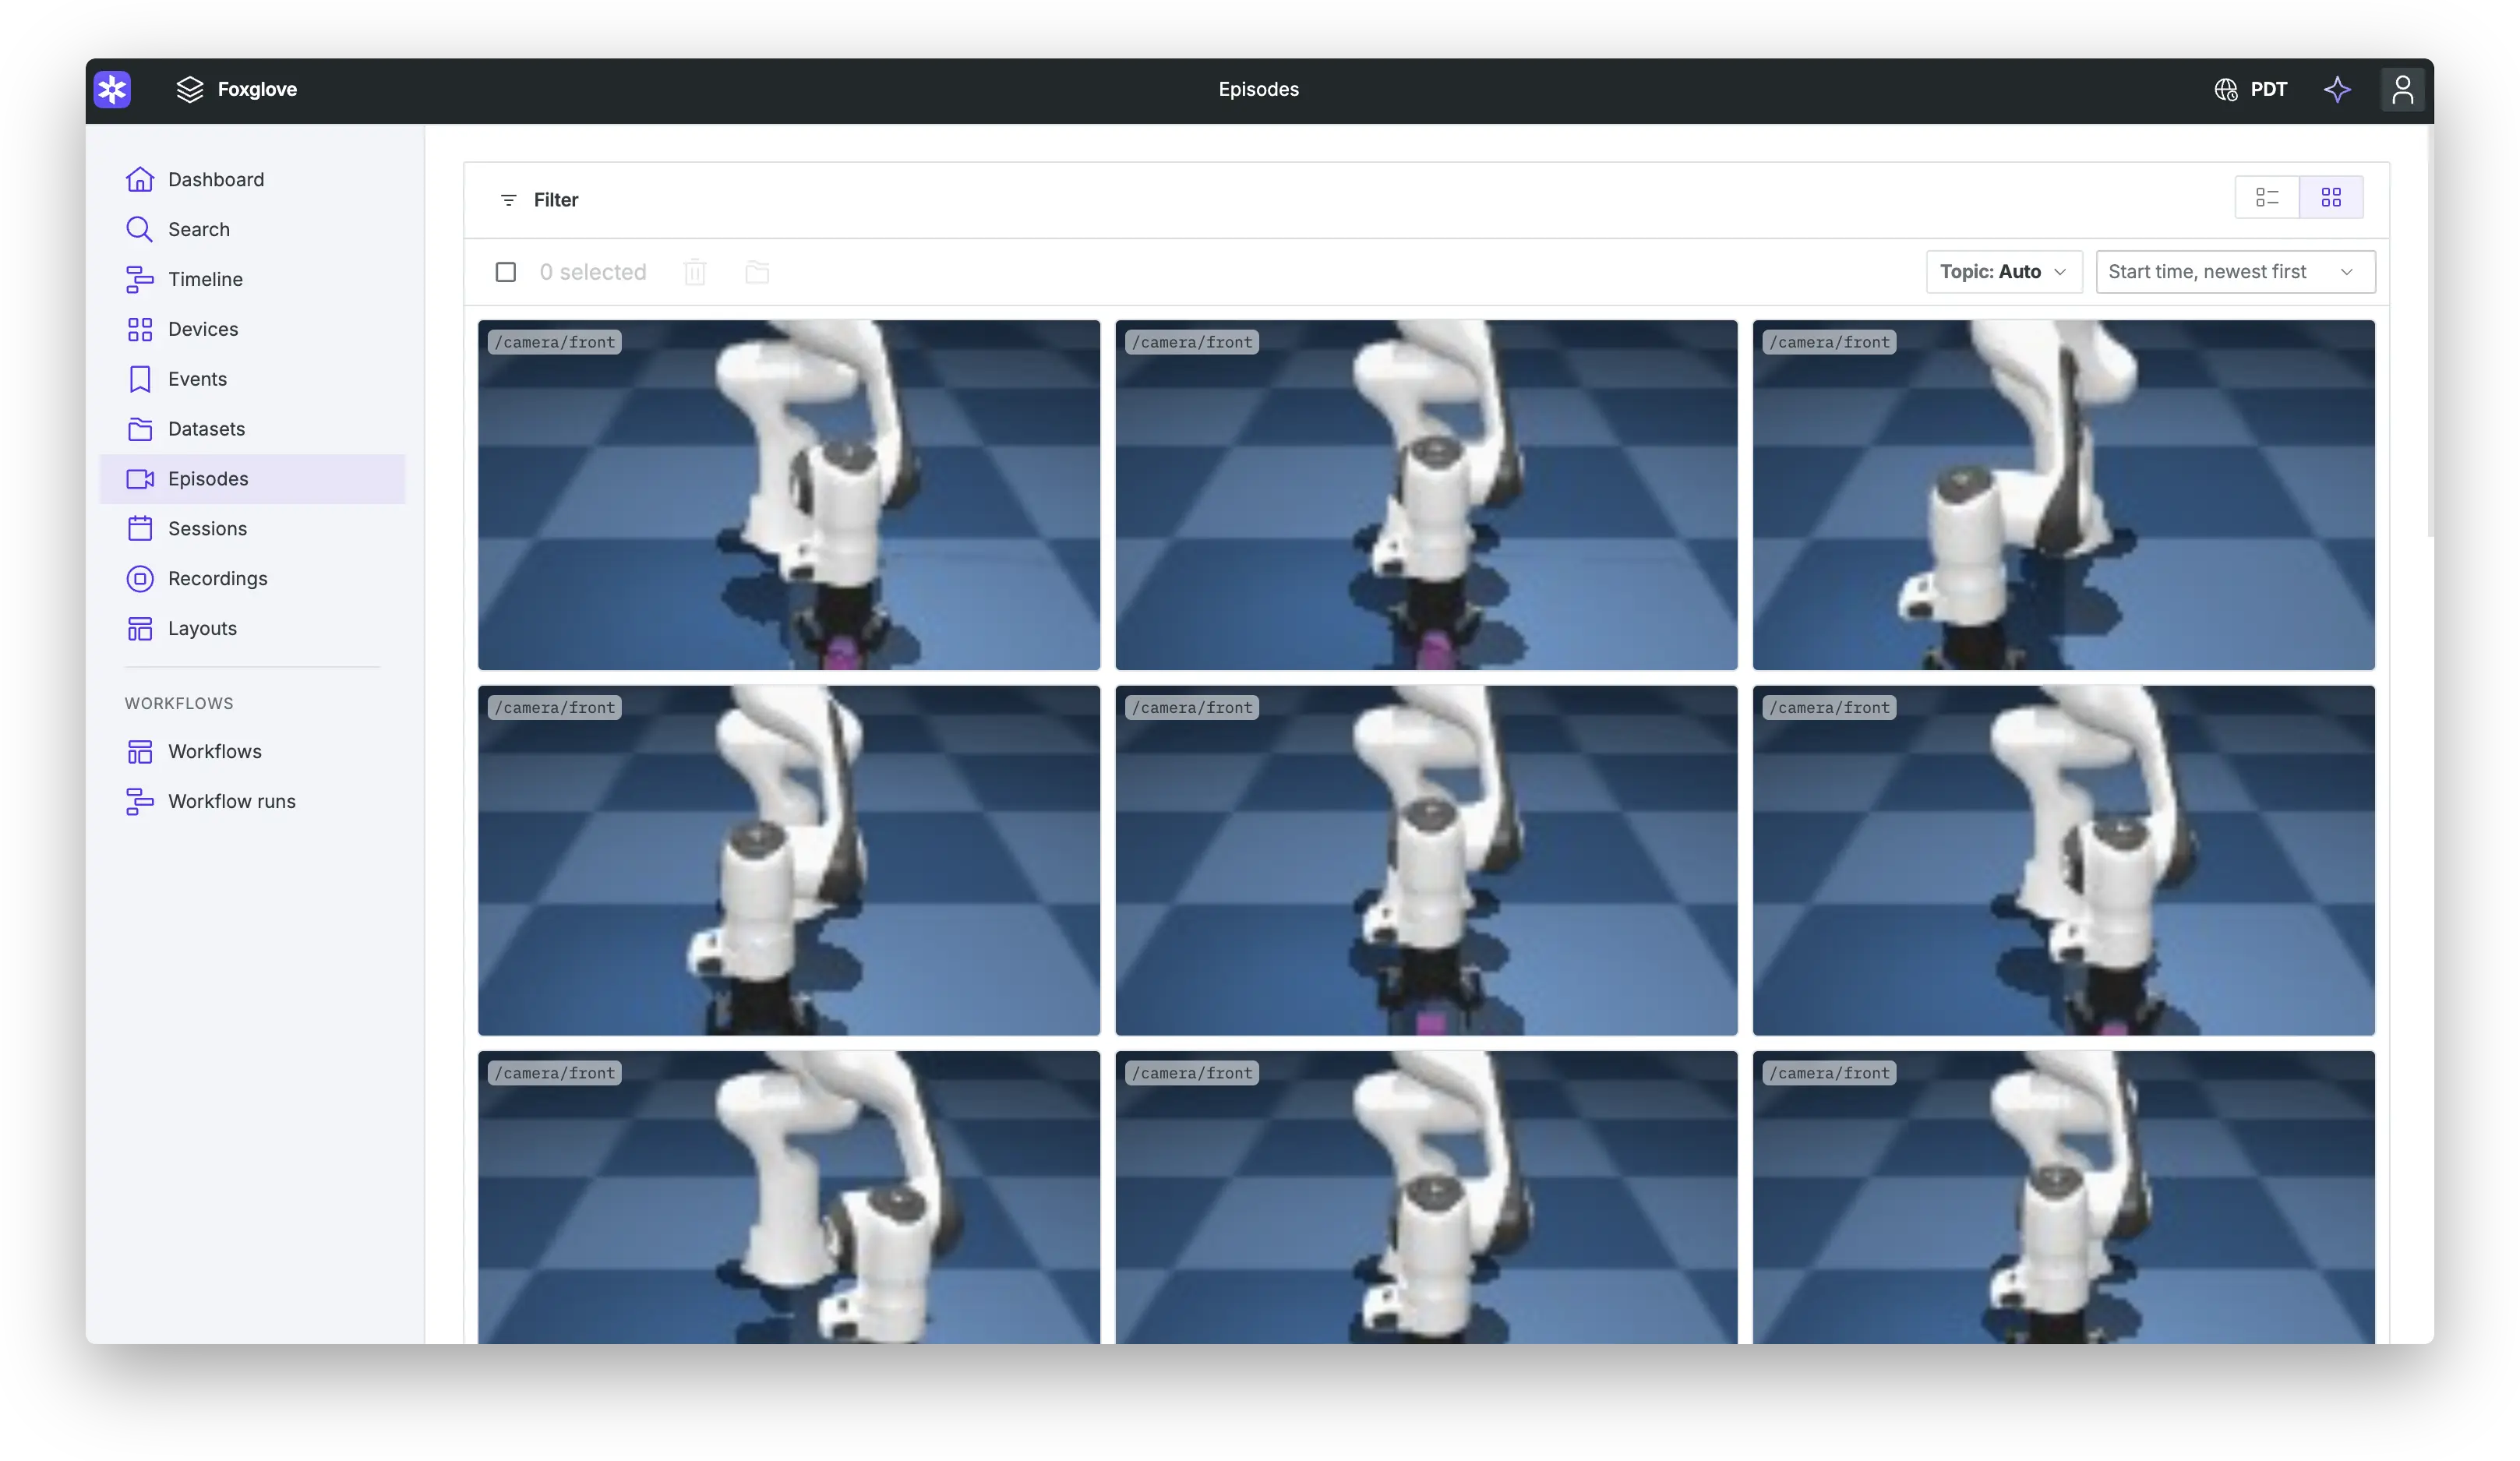Open Workflows page
The image size is (2520, 1461).
[252, 751]
